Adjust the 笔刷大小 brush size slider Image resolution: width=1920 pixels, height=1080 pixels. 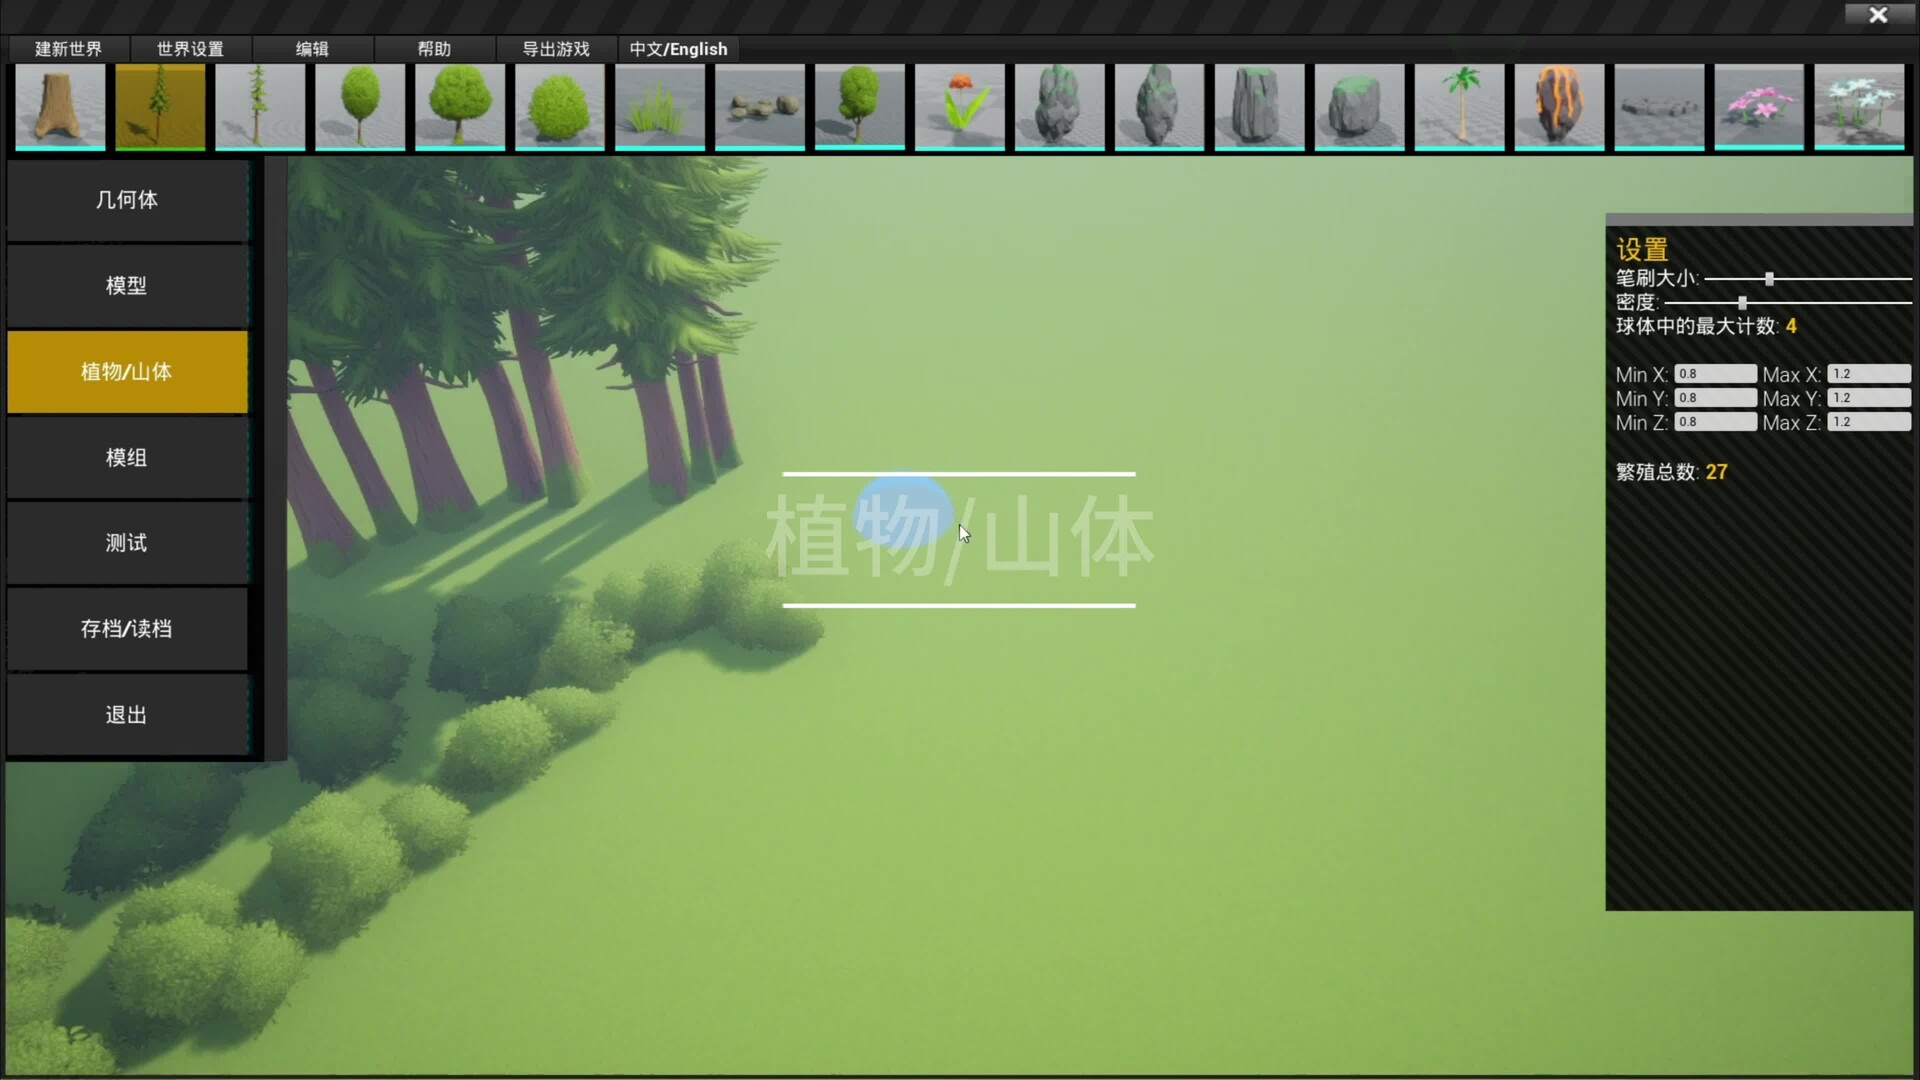(1769, 279)
